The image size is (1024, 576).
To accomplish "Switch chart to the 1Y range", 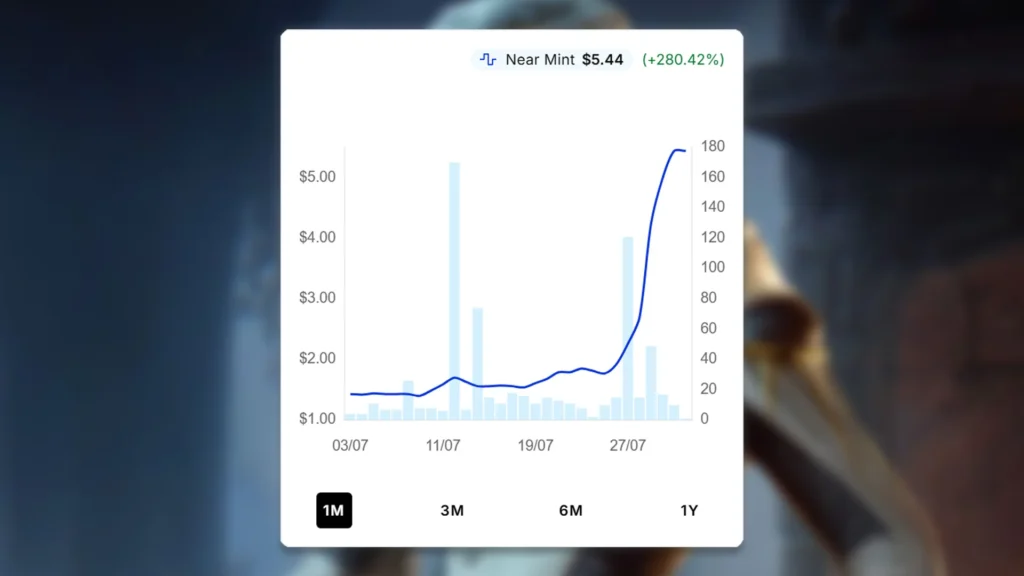I will click(689, 511).
